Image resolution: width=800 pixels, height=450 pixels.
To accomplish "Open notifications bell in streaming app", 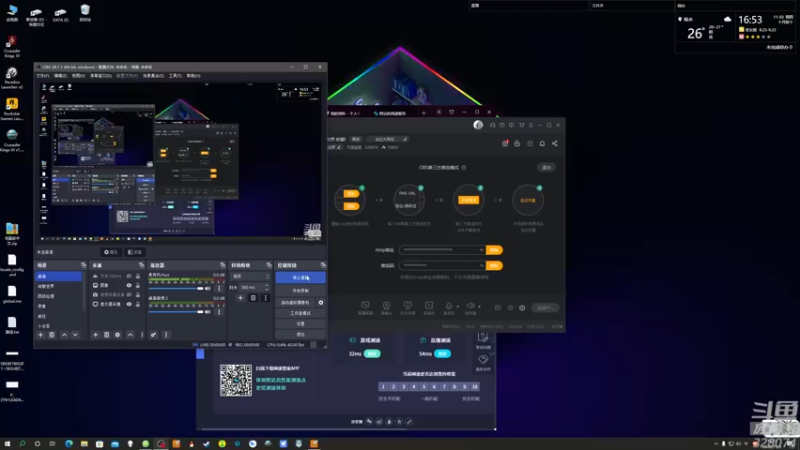I will (x=542, y=144).
